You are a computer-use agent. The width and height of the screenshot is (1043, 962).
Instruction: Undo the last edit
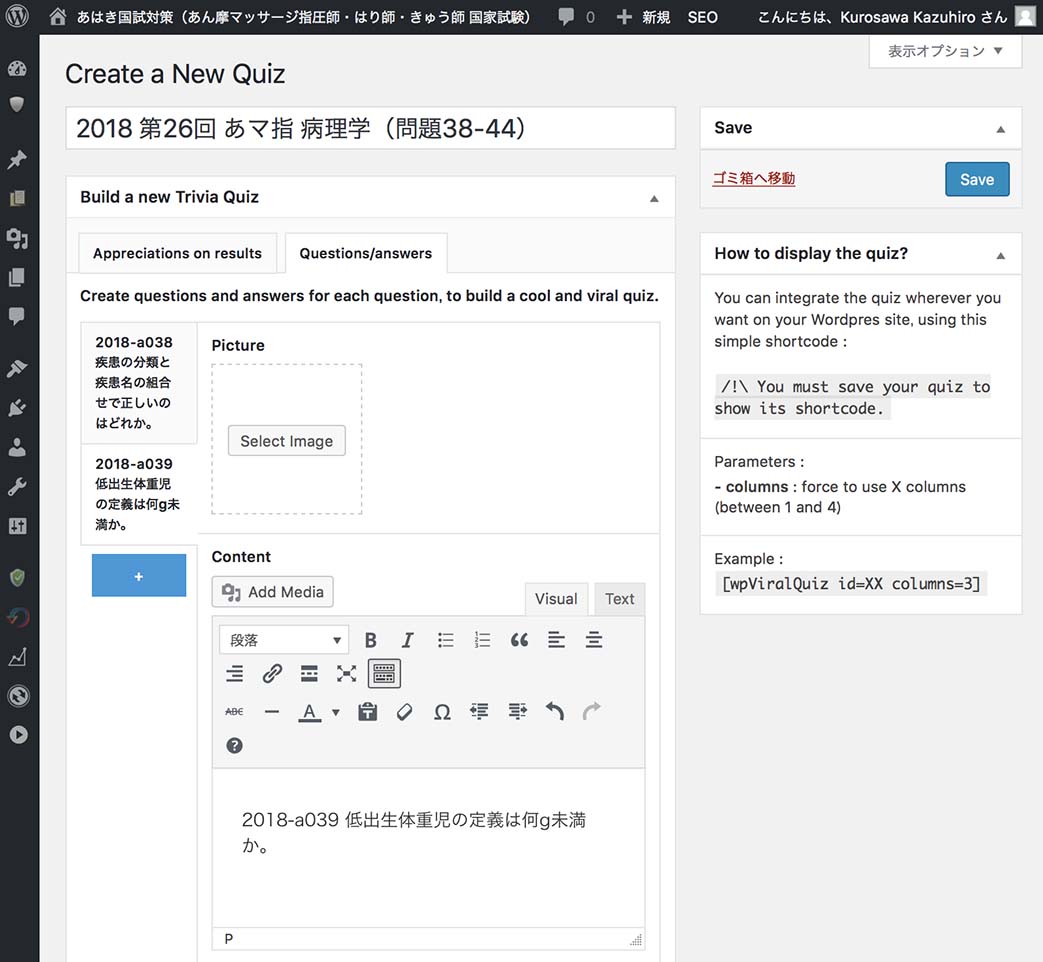pyautogui.click(x=555, y=712)
